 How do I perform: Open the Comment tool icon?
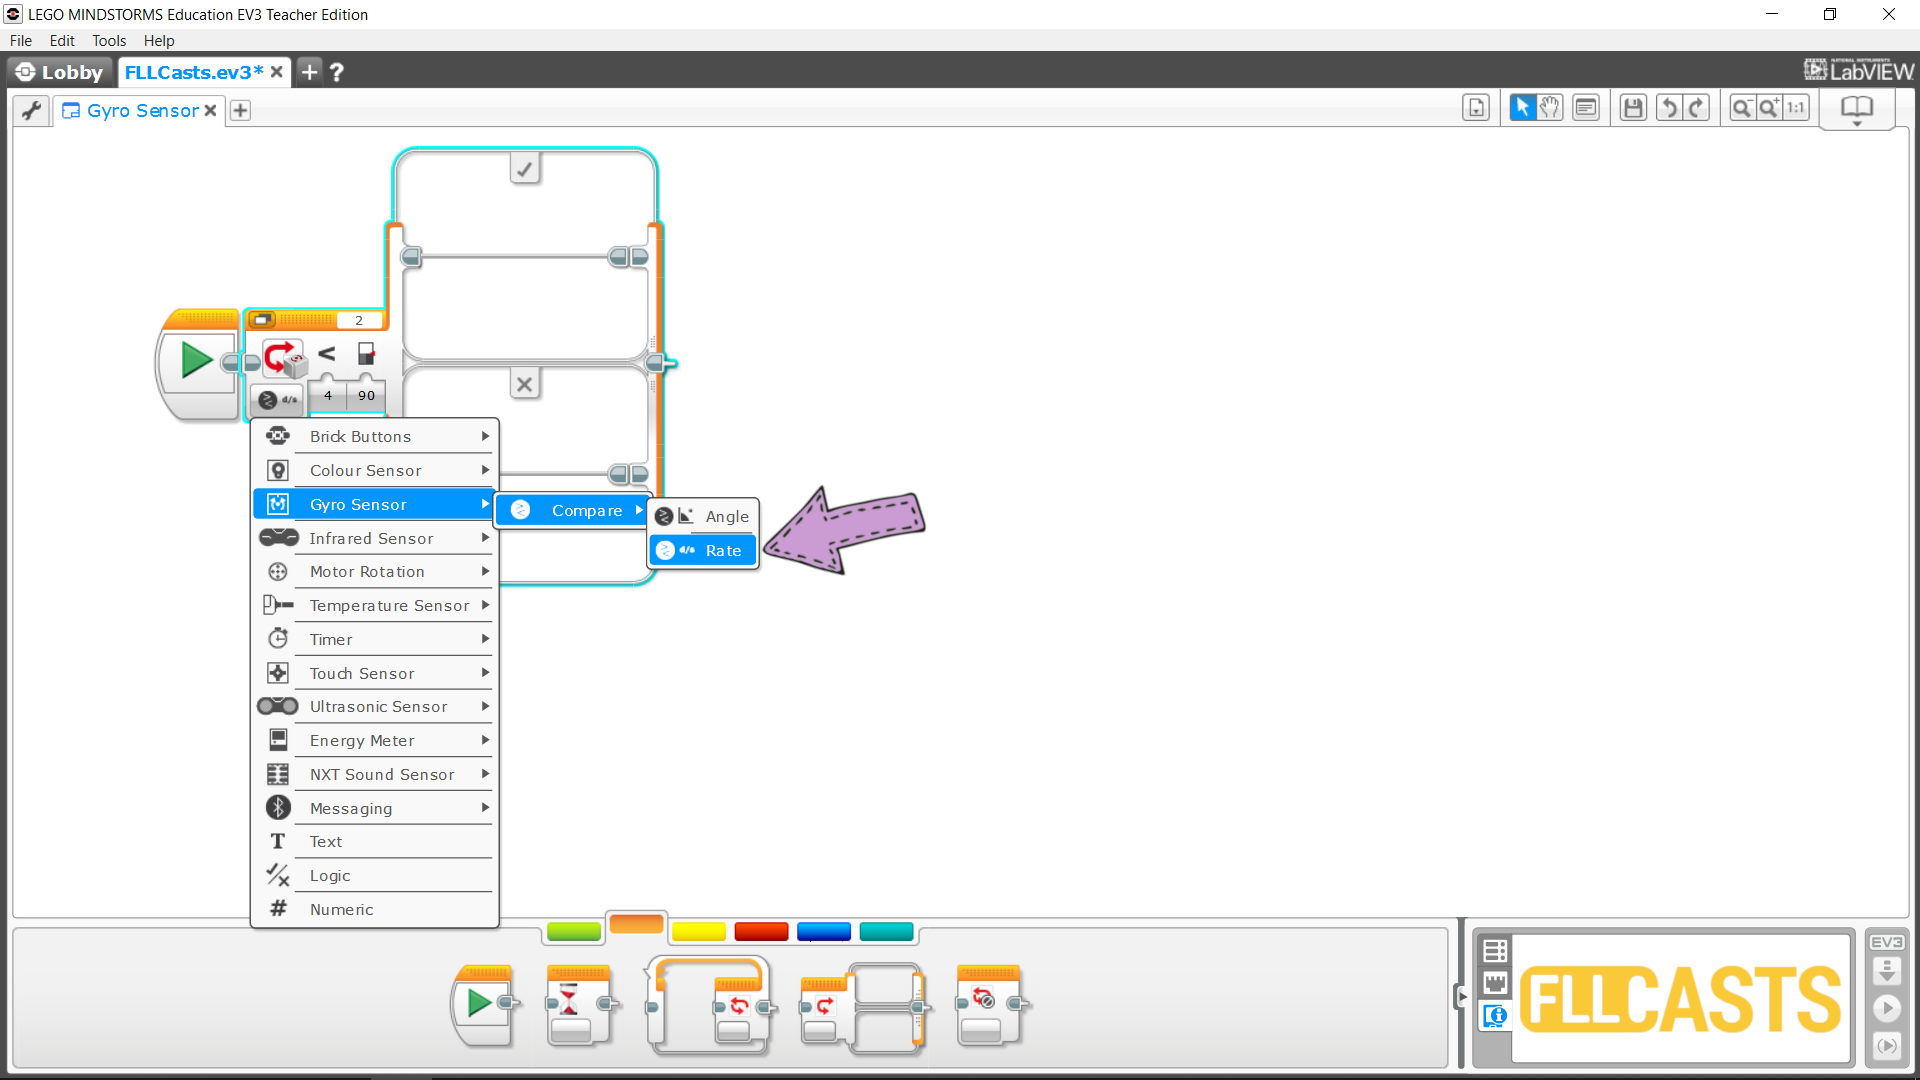(1586, 108)
